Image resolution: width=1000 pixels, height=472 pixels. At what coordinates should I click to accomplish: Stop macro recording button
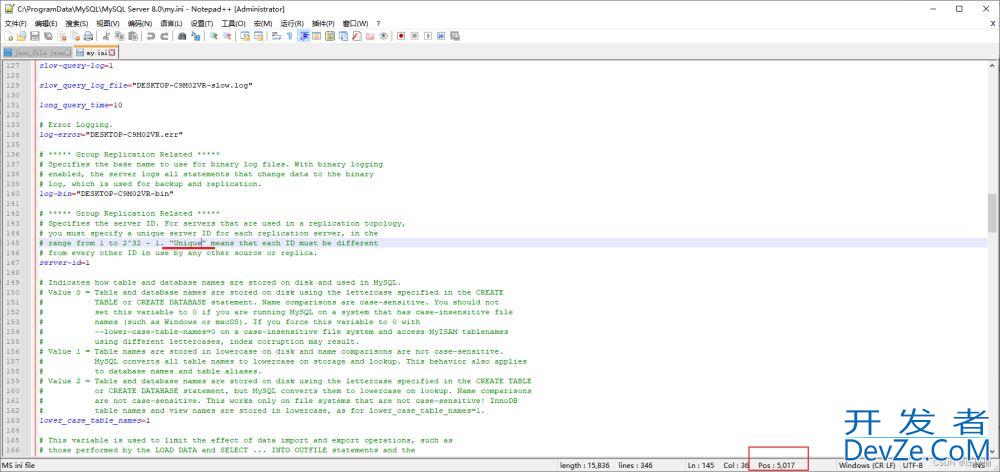click(x=415, y=36)
